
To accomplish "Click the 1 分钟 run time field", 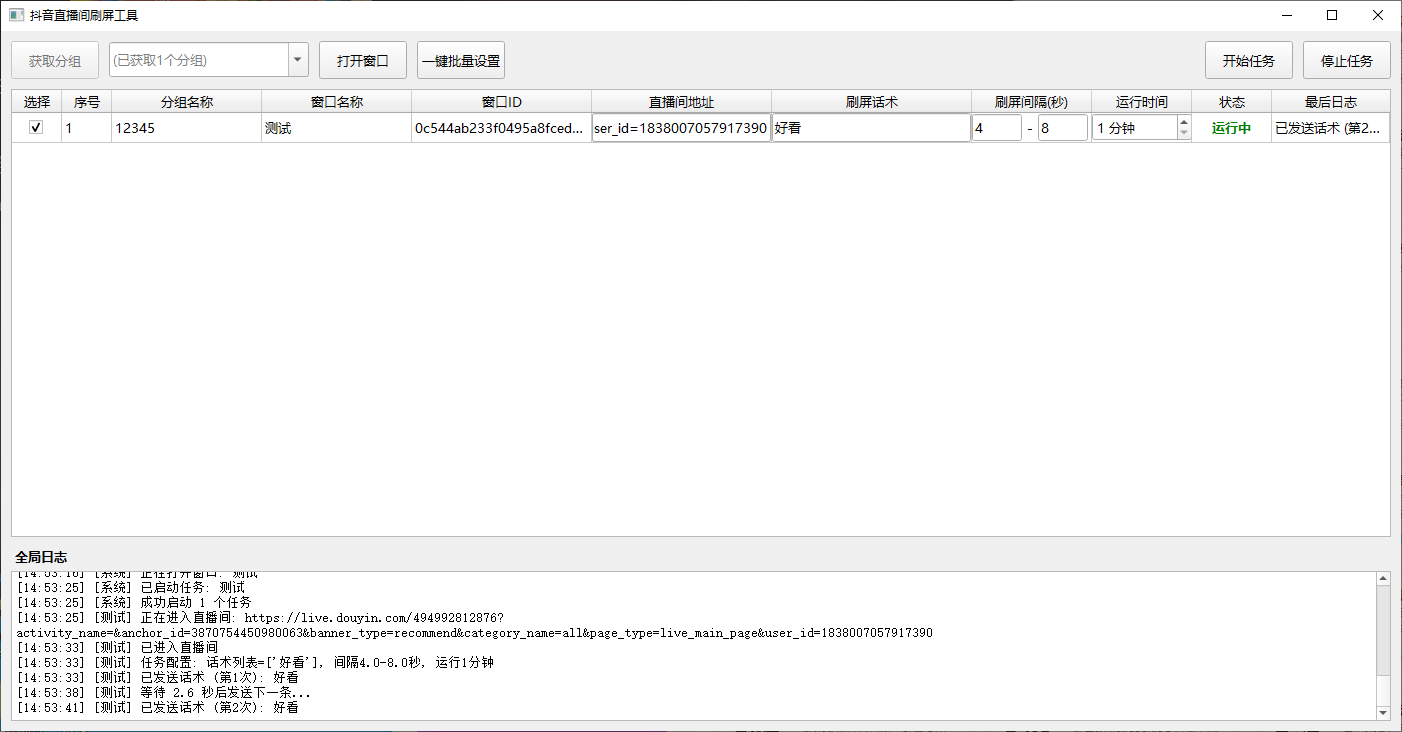I will pos(1135,128).
